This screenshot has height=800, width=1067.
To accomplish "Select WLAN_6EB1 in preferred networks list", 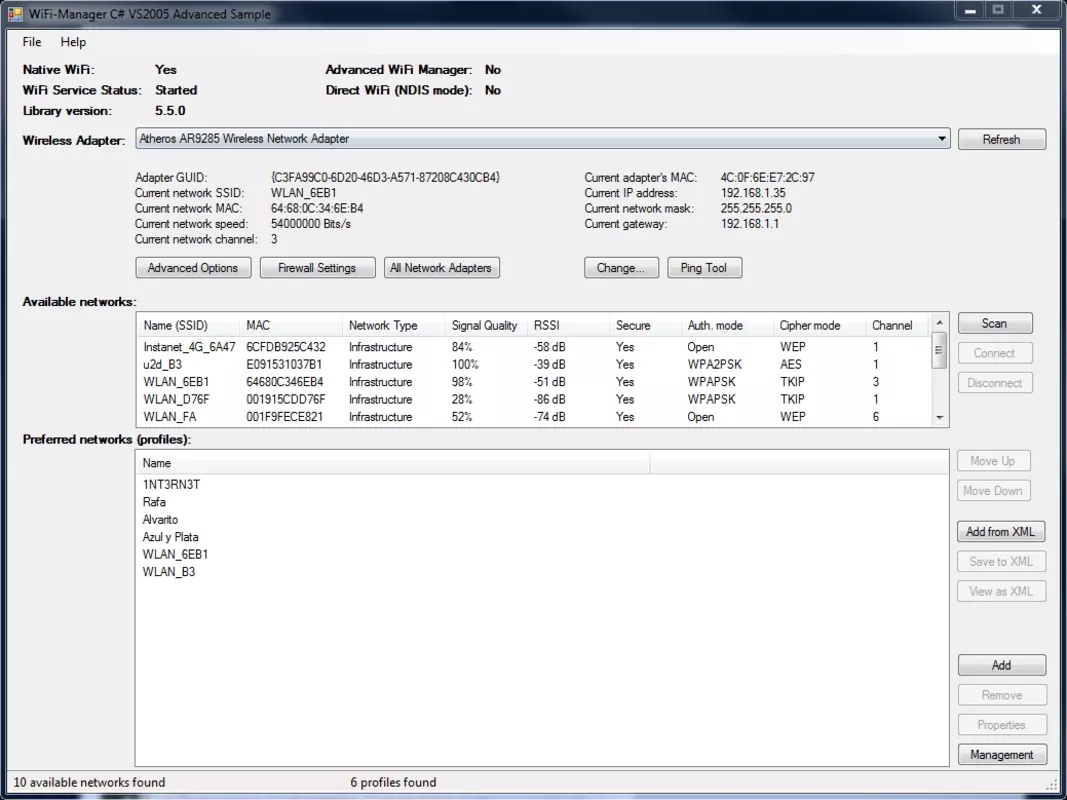I will [176, 554].
